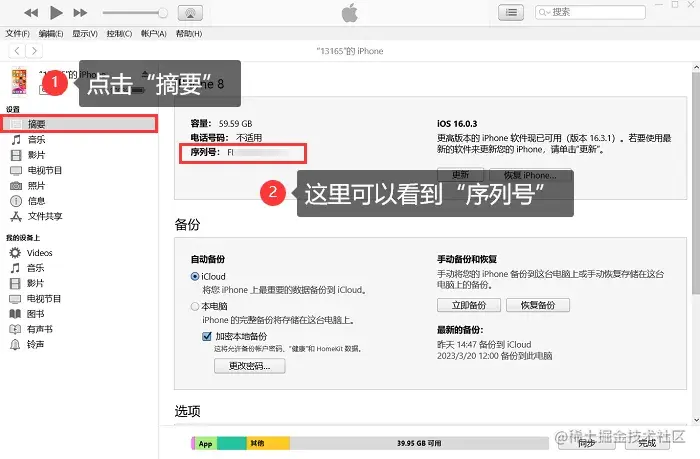This screenshot has width=700, height=459.
Task: Click the 同步 sync button
Action: (586, 443)
